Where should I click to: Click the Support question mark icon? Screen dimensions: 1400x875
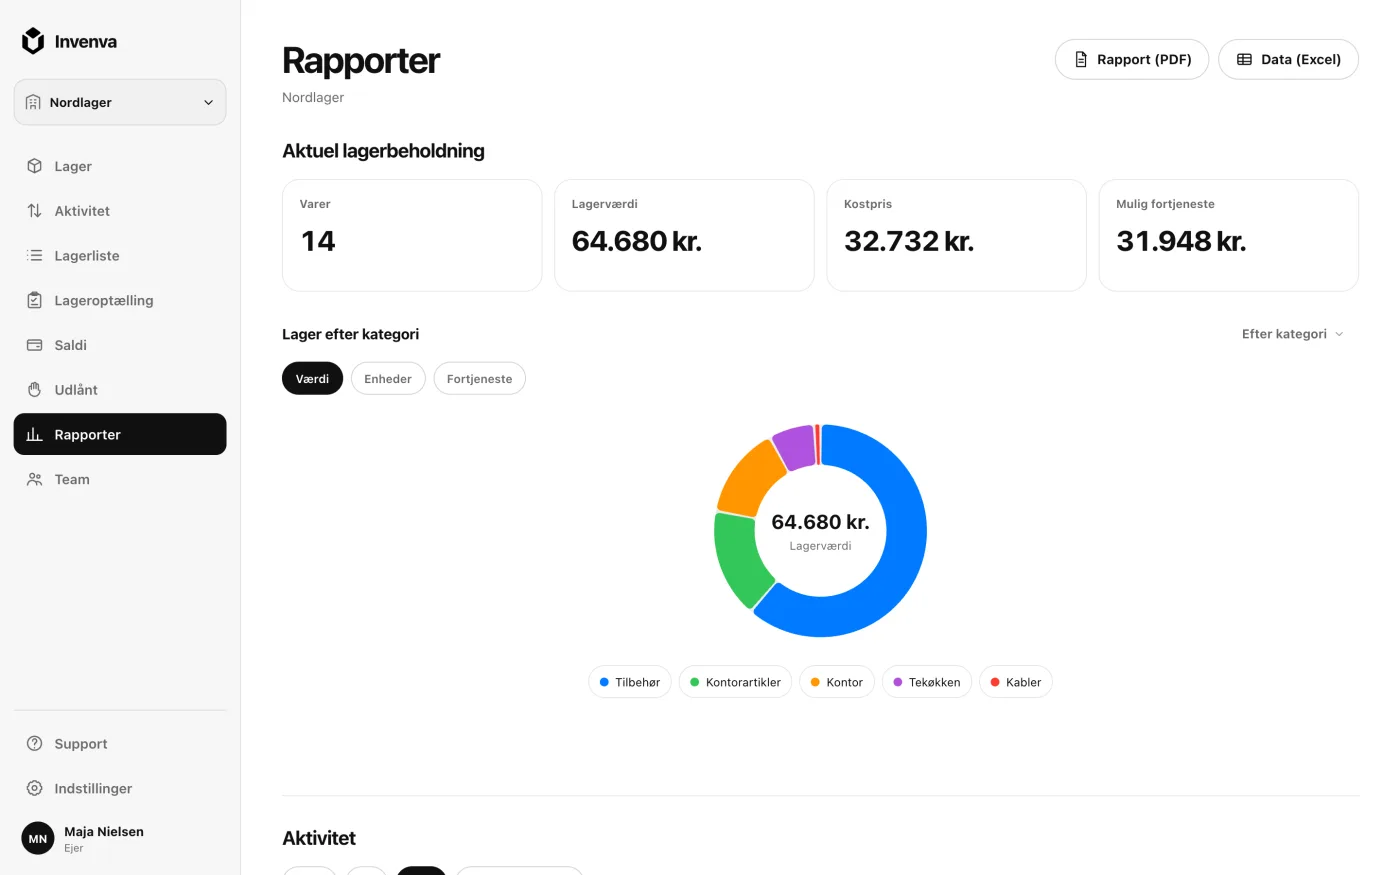point(34,744)
